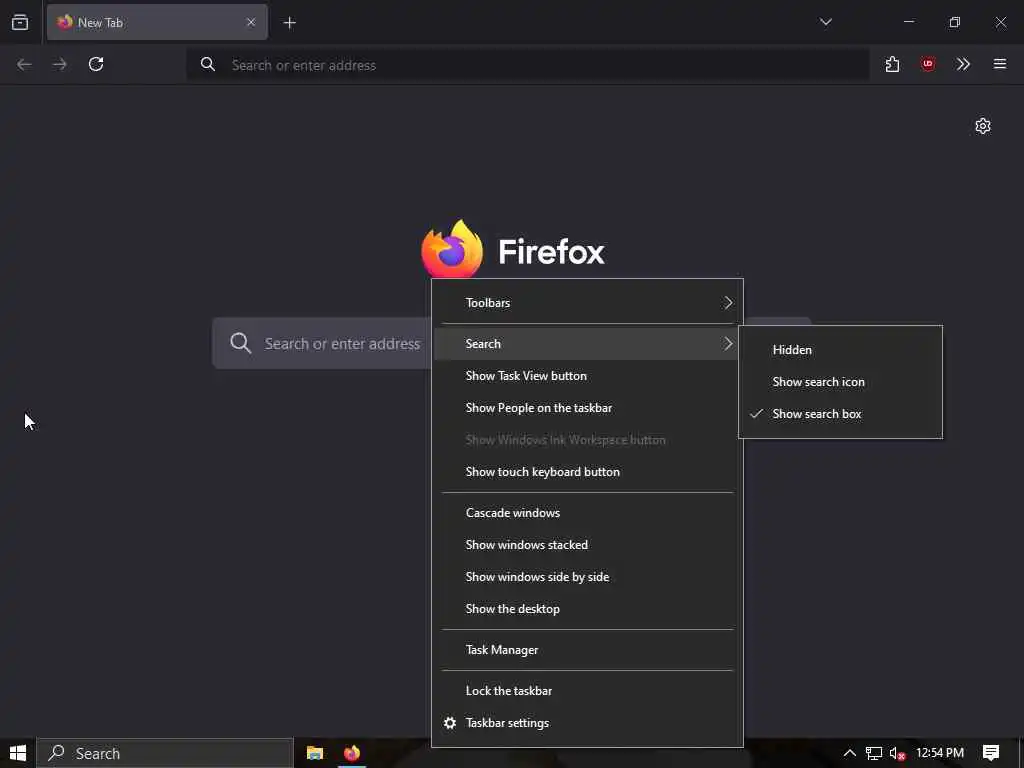Screen dimensions: 1024x768
Task: Click the address bar magnifier icon
Action: coord(208,64)
